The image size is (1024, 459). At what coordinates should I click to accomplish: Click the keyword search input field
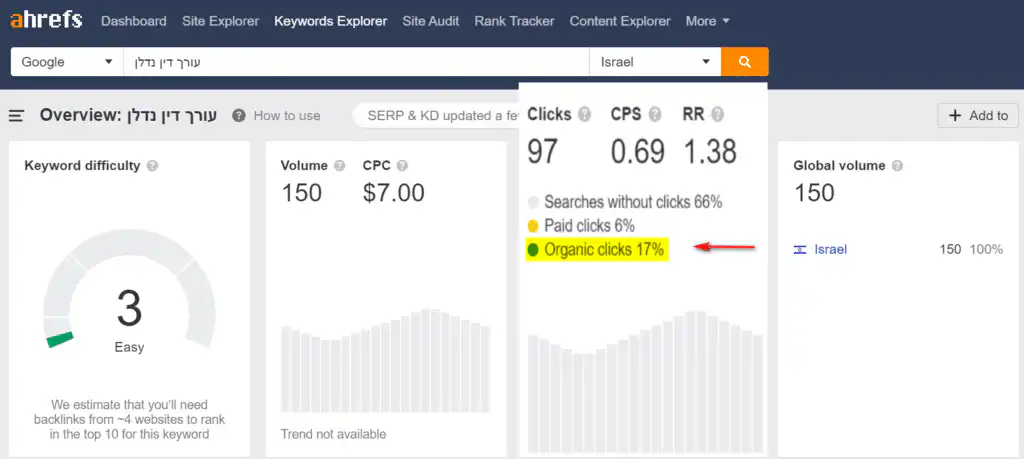[x=355, y=62]
